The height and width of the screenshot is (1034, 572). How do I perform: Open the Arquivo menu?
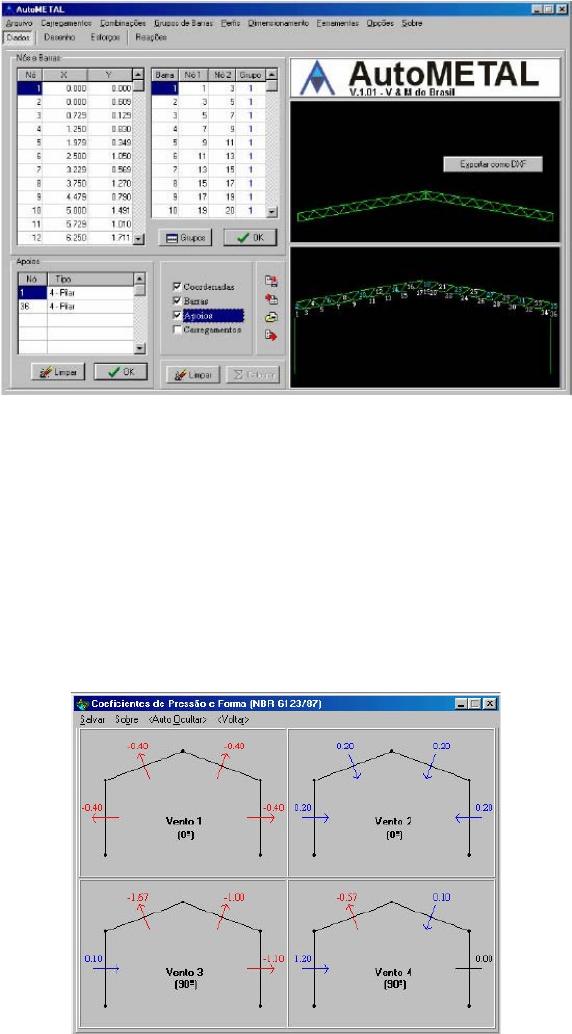coord(18,23)
